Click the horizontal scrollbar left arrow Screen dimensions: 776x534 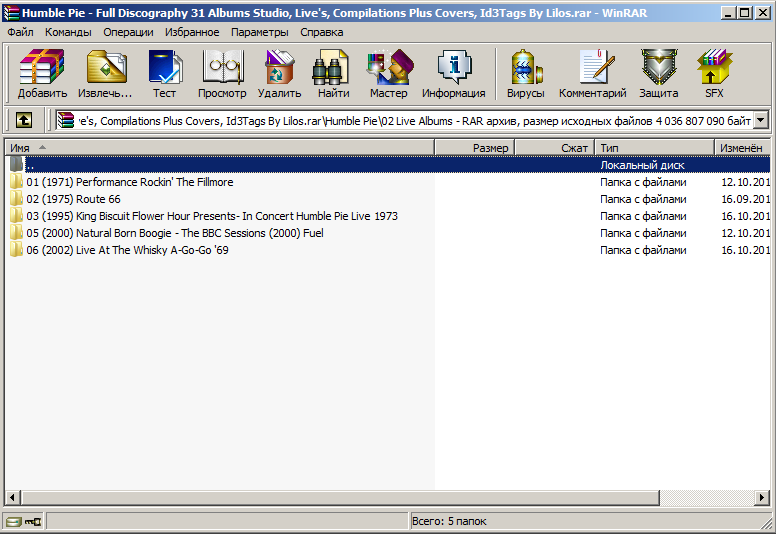click(13, 497)
